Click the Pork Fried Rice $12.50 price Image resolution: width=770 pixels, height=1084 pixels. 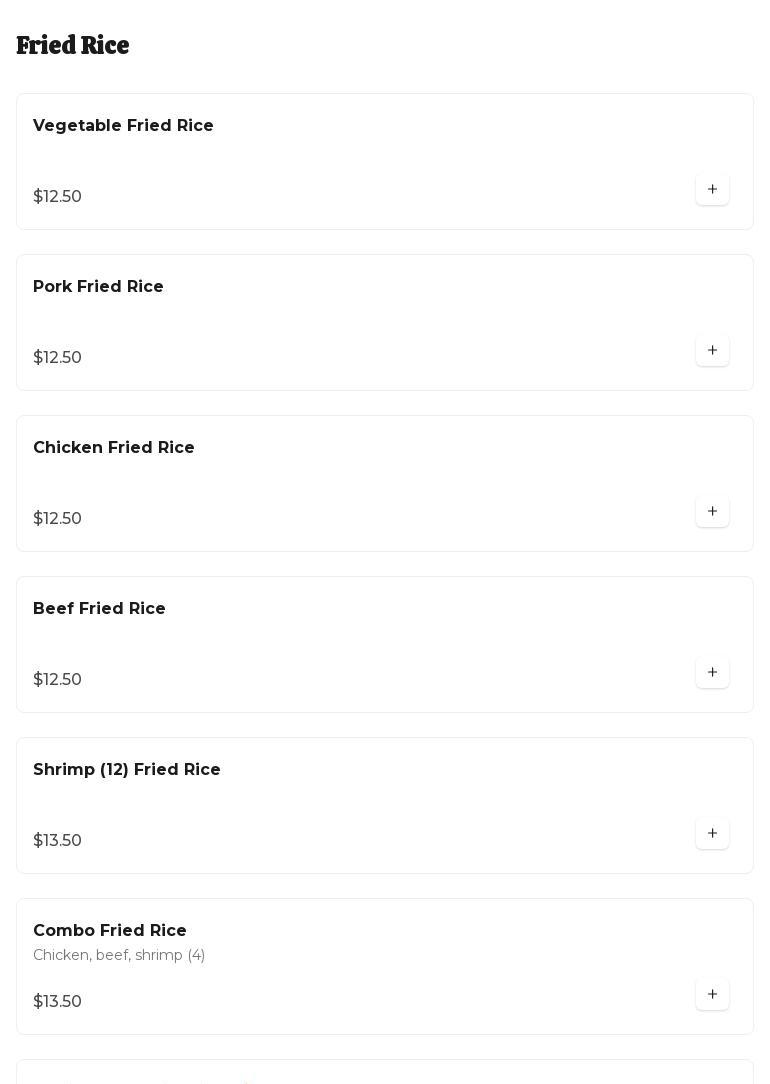(x=58, y=358)
